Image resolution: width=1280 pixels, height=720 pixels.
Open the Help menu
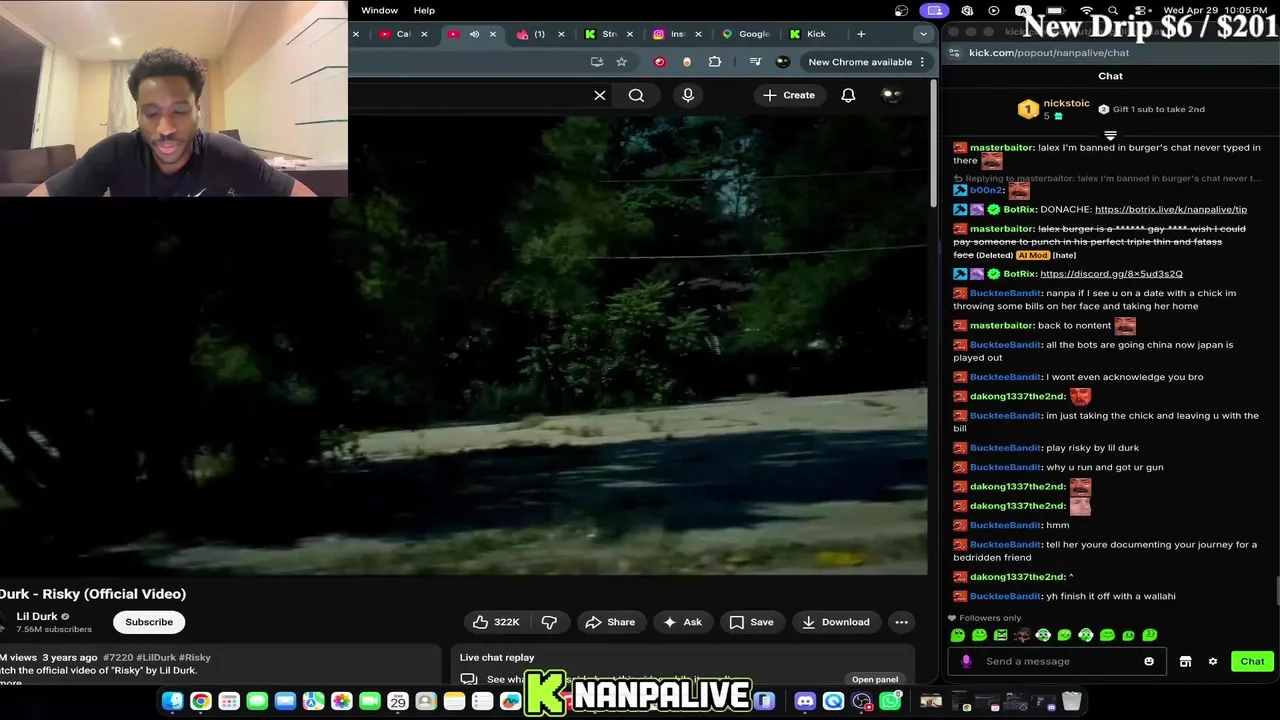424,10
